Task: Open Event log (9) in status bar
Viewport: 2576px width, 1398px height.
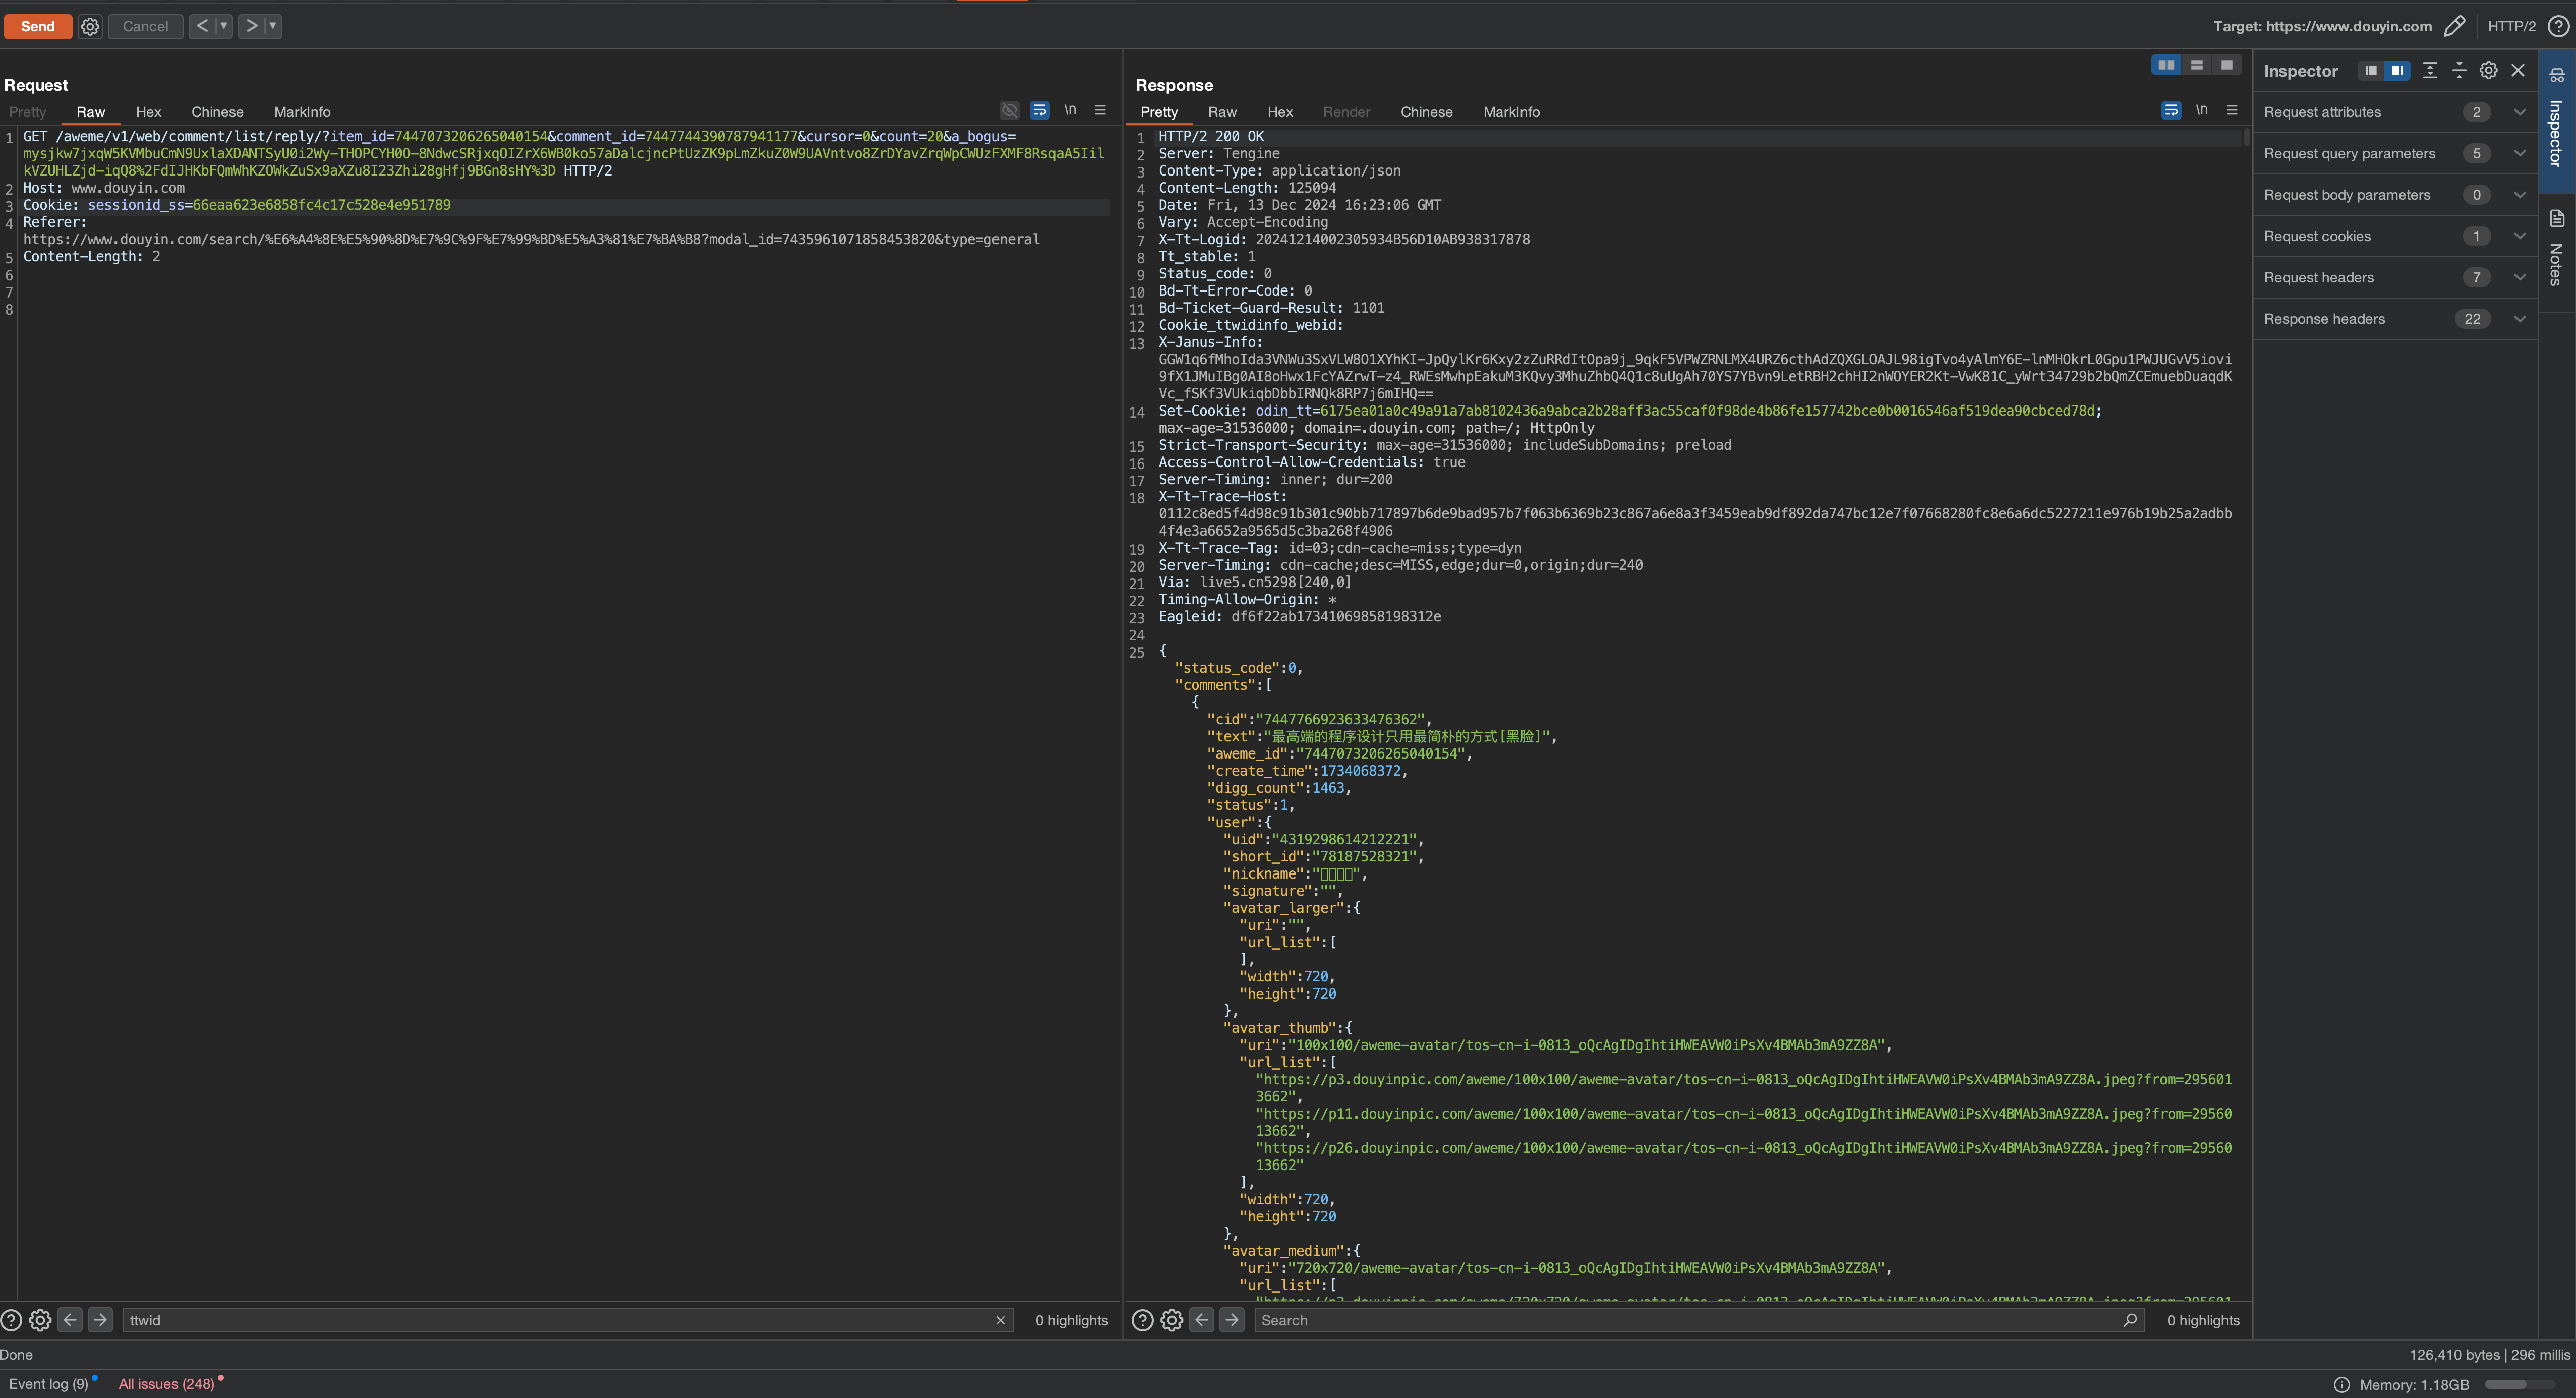Action: pos(49,1384)
